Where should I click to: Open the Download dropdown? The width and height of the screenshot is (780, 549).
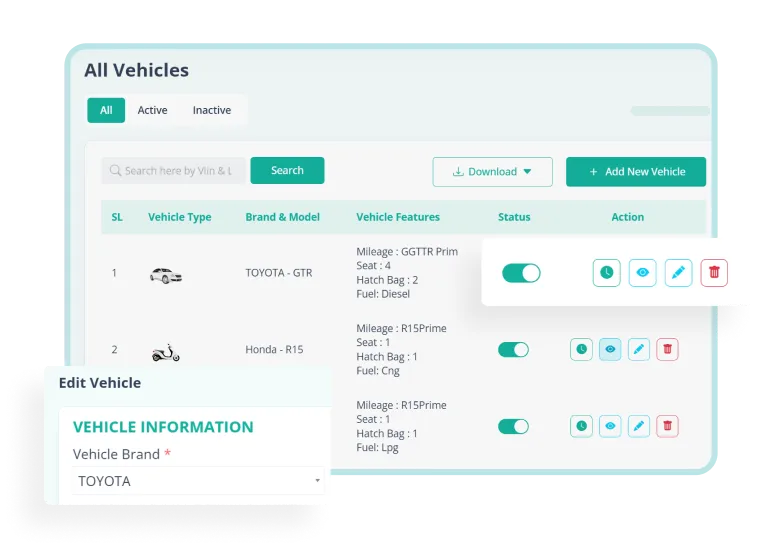492,172
